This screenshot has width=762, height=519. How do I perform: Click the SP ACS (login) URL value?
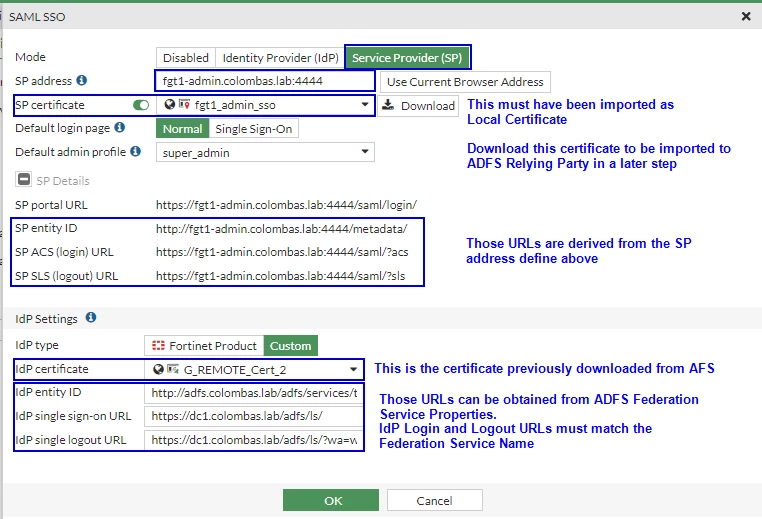pos(282,252)
